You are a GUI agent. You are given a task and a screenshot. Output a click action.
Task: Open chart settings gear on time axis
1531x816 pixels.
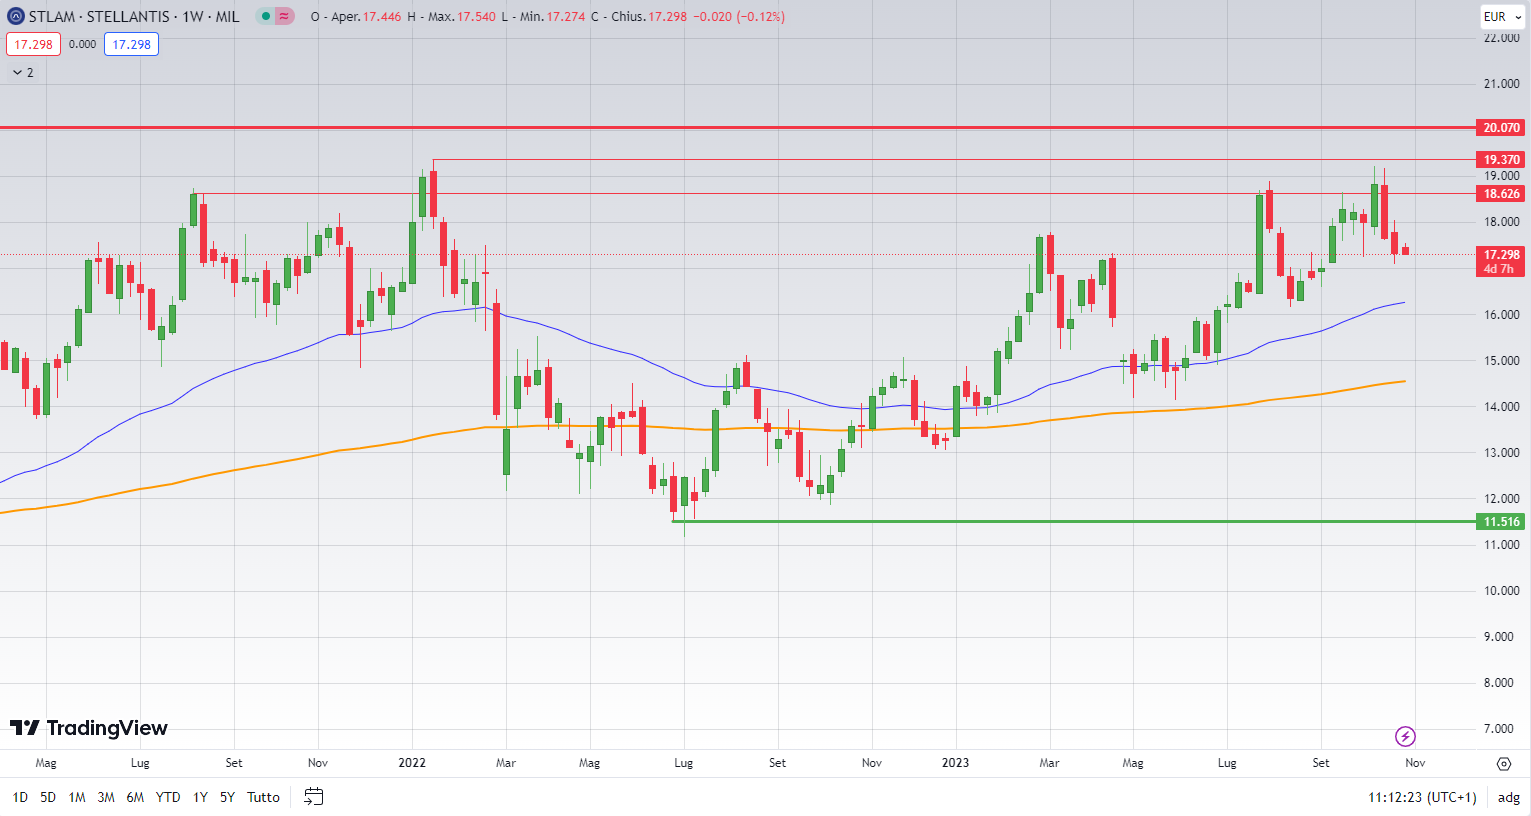click(1504, 763)
